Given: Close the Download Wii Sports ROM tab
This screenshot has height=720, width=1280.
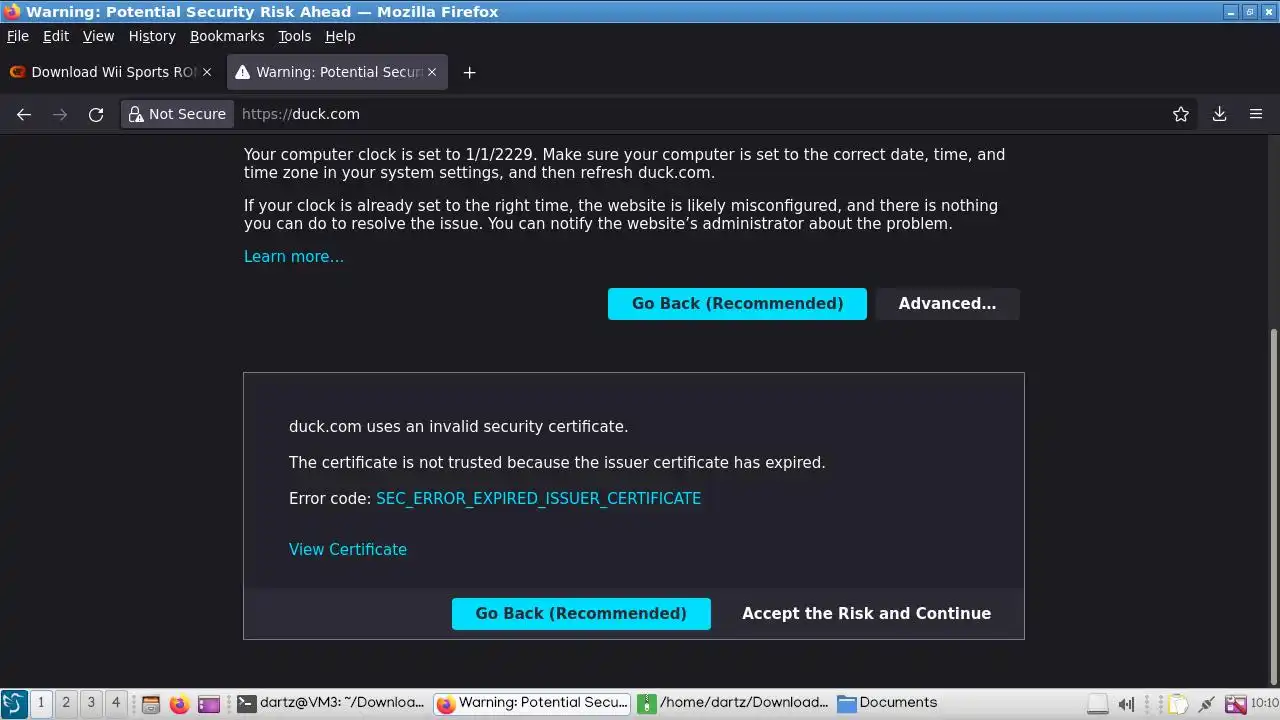Looking at the screenshot, I should 207,72.
